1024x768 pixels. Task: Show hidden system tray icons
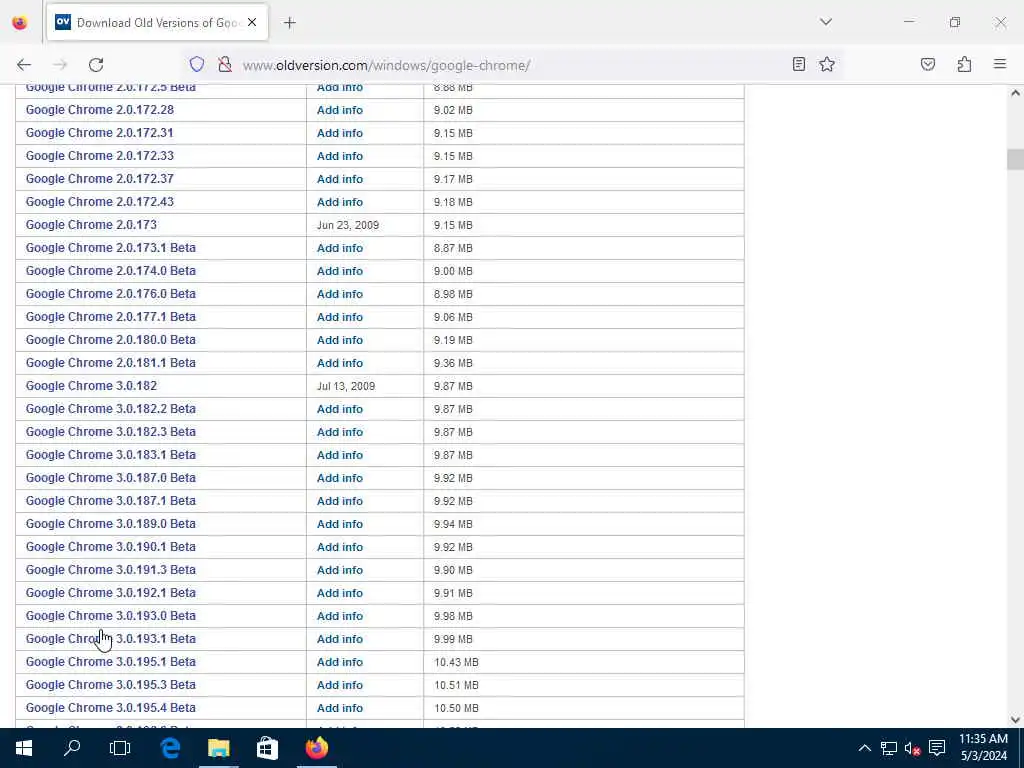pyautogui.click(x=864, y=748)
